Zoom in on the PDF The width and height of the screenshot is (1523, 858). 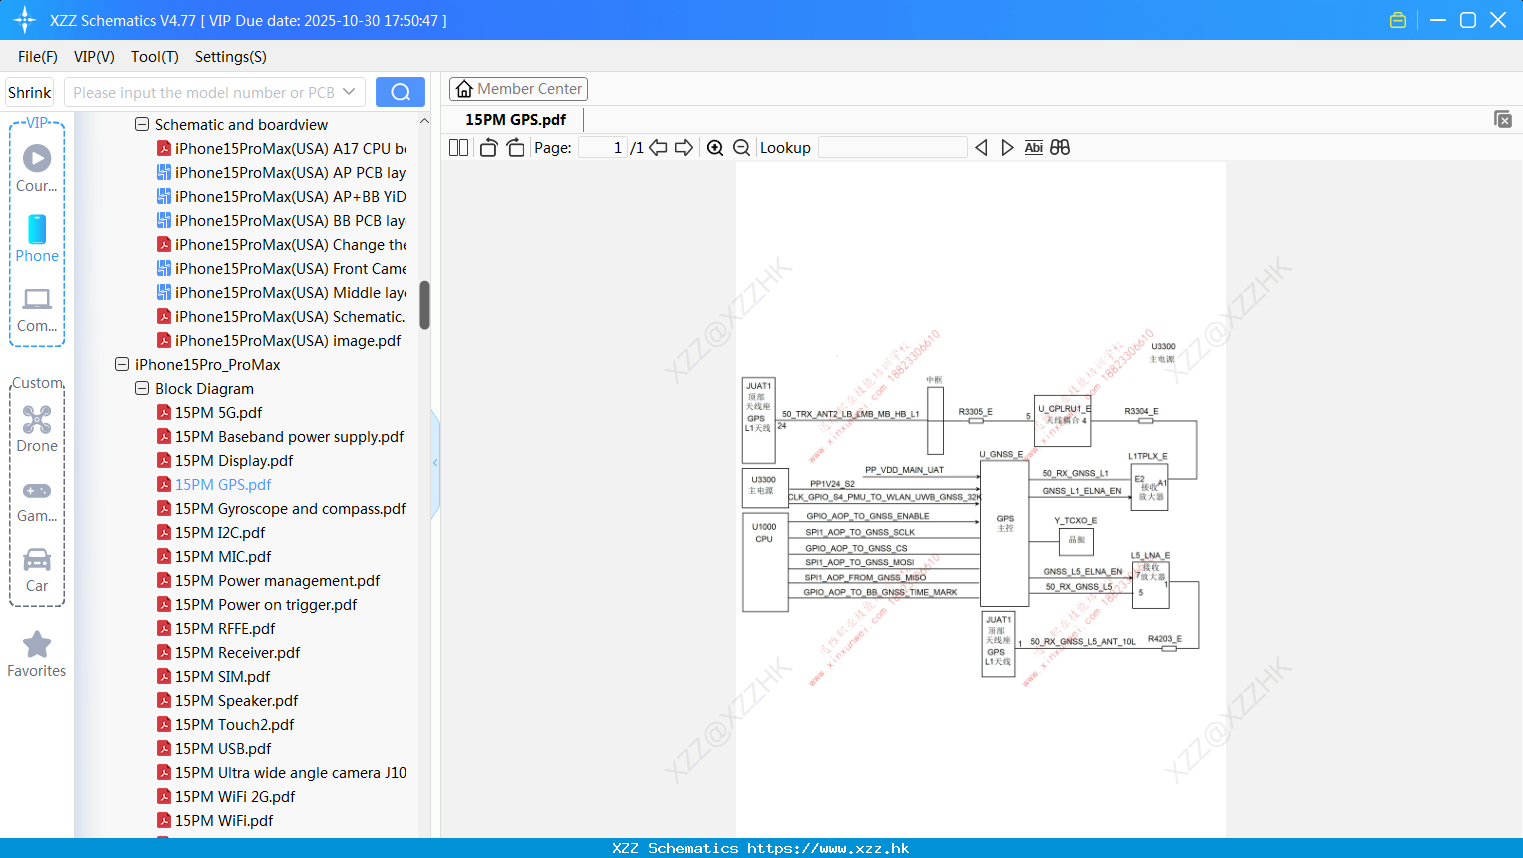715,147
